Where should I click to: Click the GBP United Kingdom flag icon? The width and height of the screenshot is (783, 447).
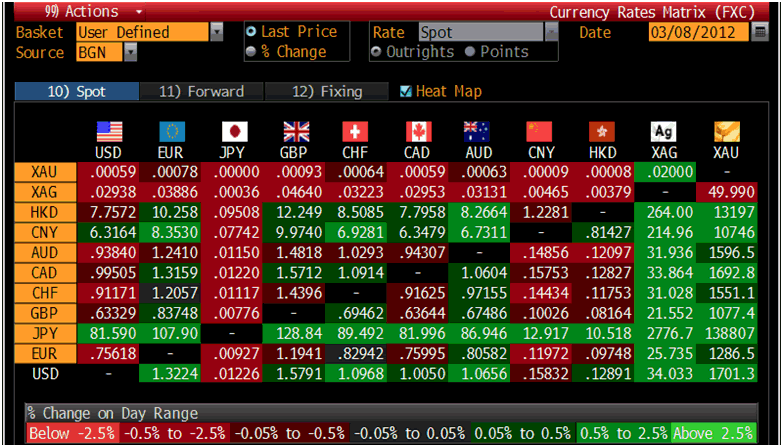(x=296, y=132)
